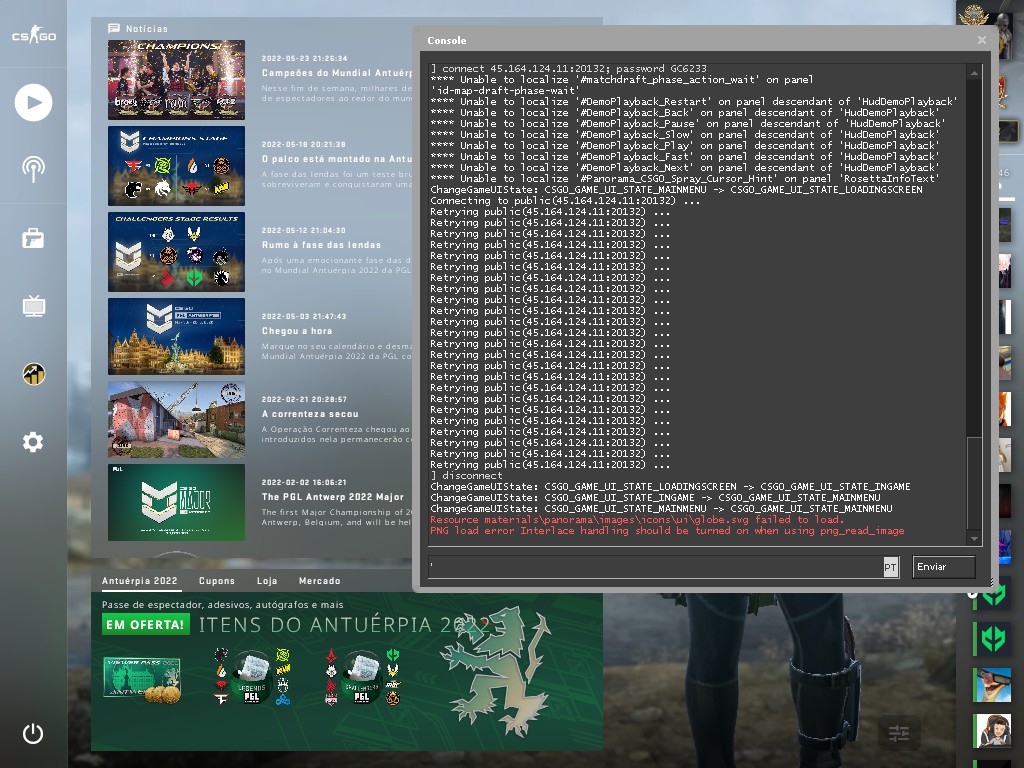
Task: Click the bottom friend avatar with headset
Action: pyautogui.click(x=993, y=731)
